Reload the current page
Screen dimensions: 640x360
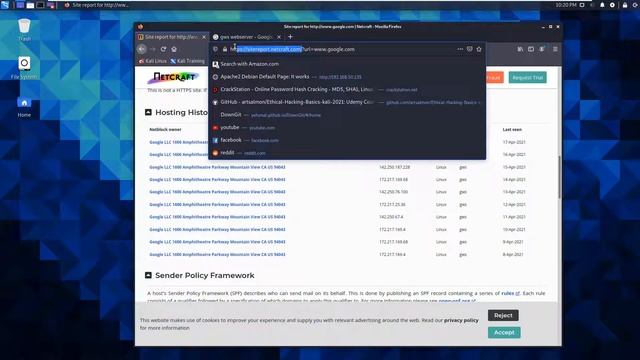pos(163,49)
